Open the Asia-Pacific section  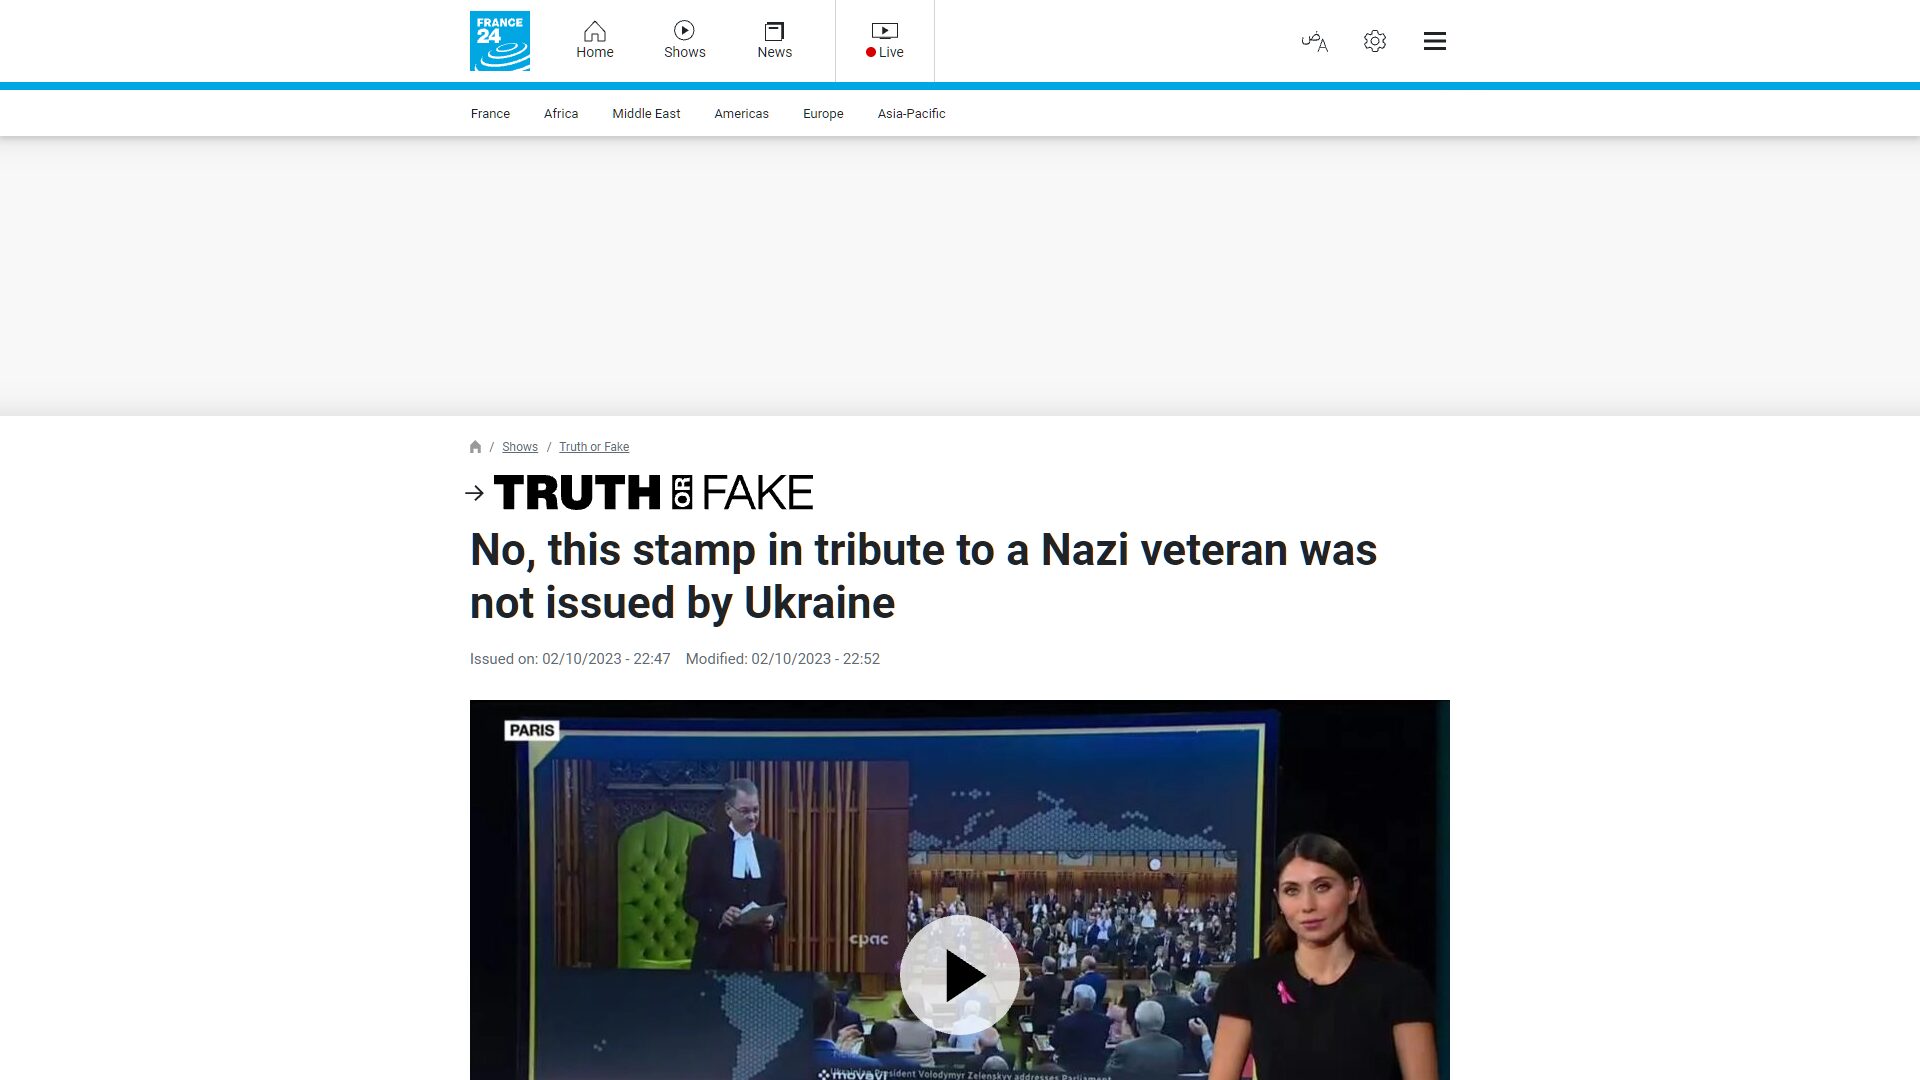click(x=911, y=114)
